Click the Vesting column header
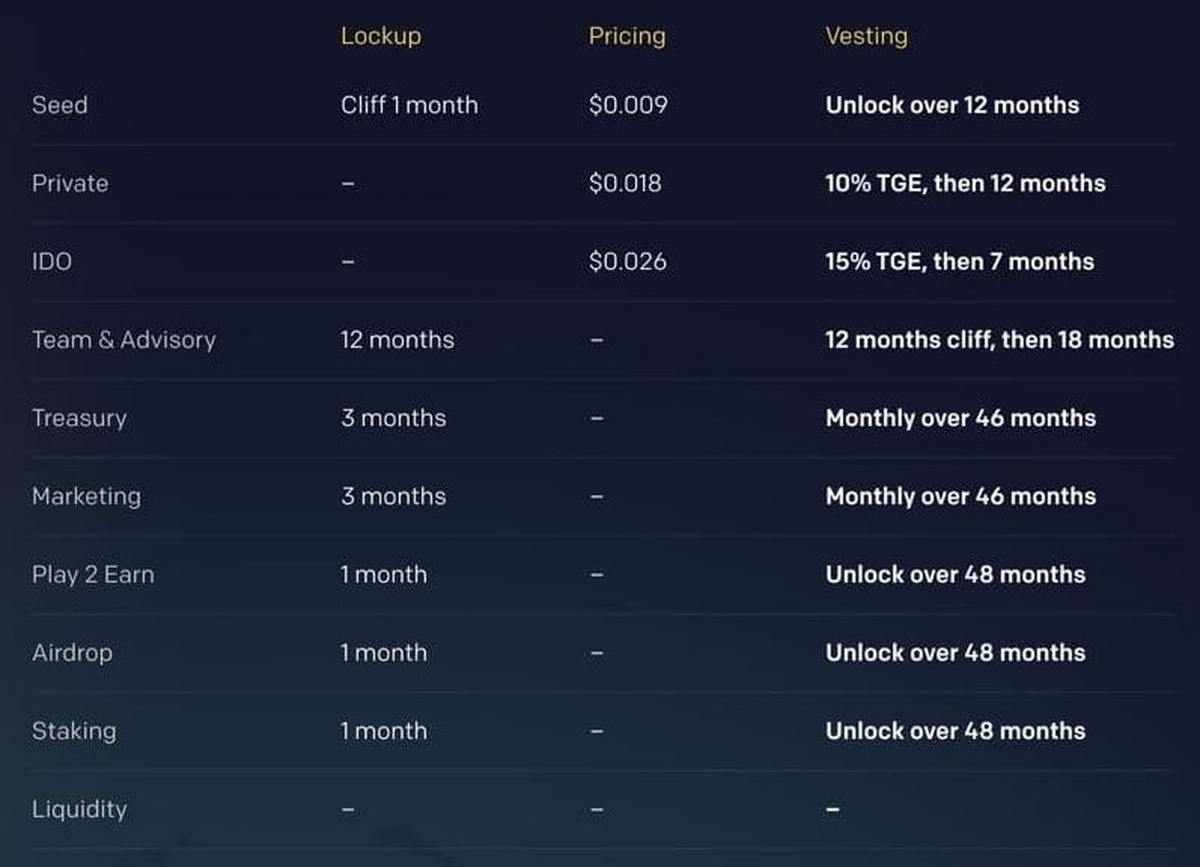The height and width of the screenshot is (867, 1200). pyautogui.click(x=866, y=36)
